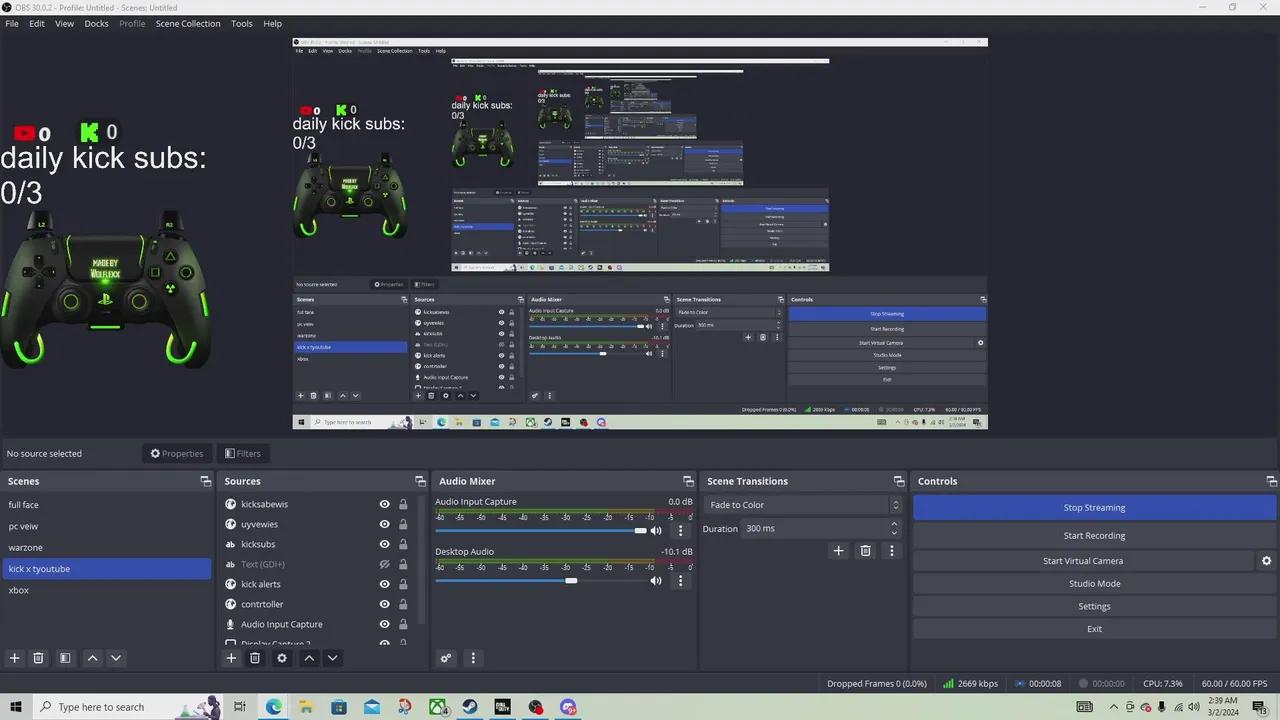Toggle visibility of kick alerts source
This screenshot has height=720, width=1280.
(384, 584)
